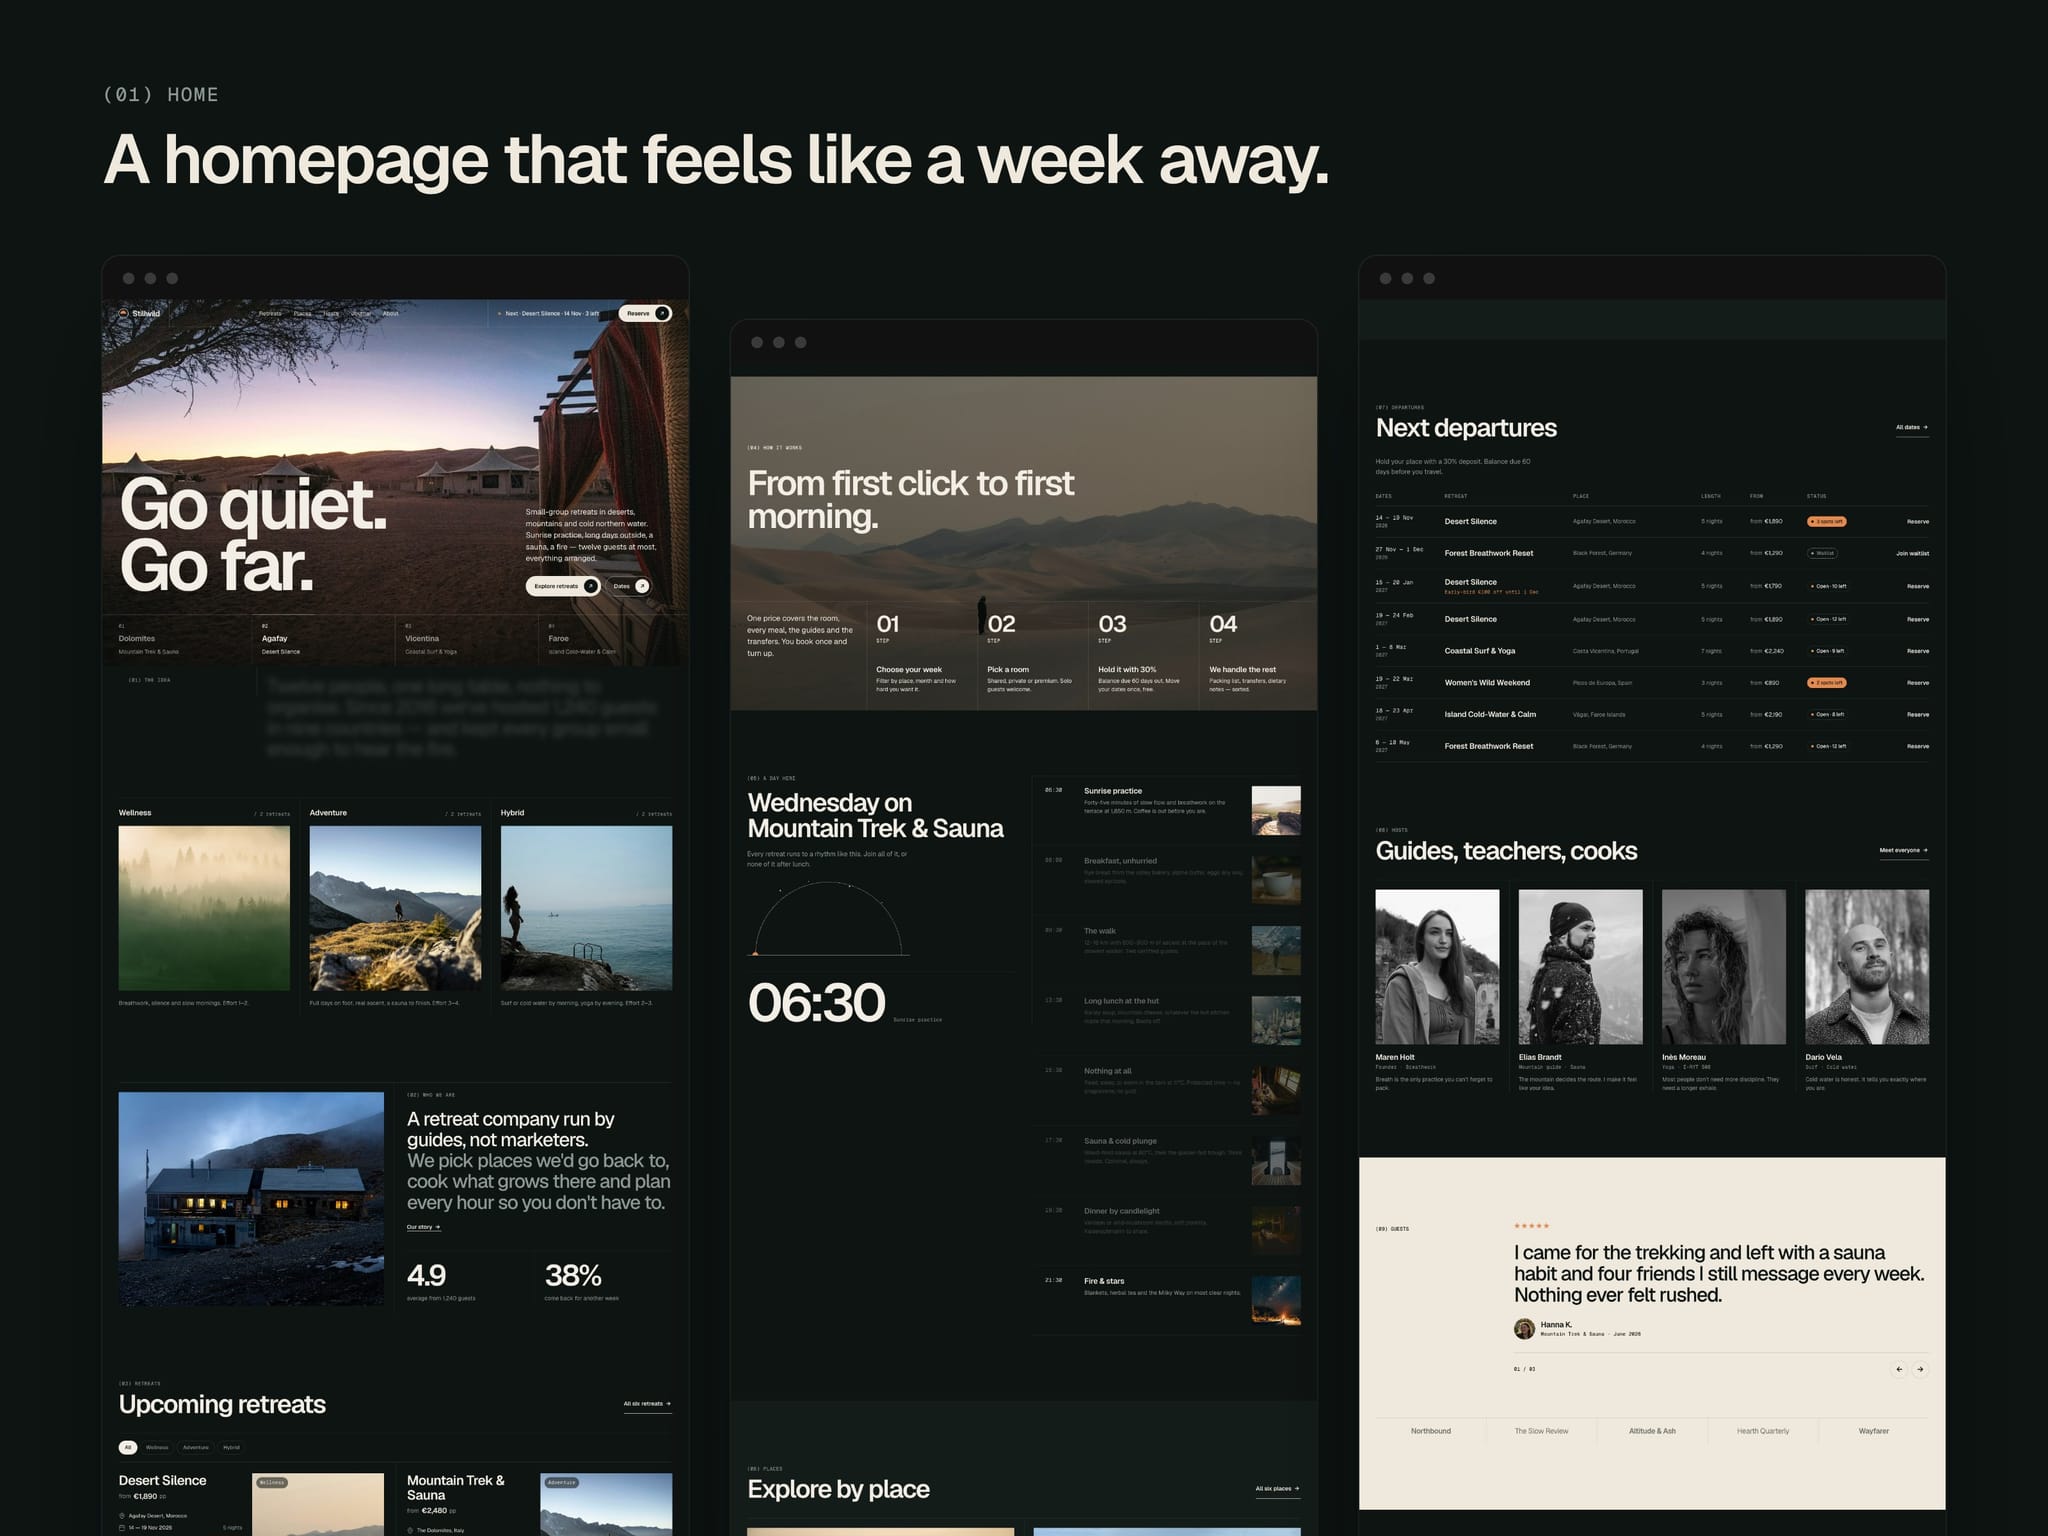Click the Dates pill button in hero
This screenshot has height=1536, width=2048.
coord(629,586)
